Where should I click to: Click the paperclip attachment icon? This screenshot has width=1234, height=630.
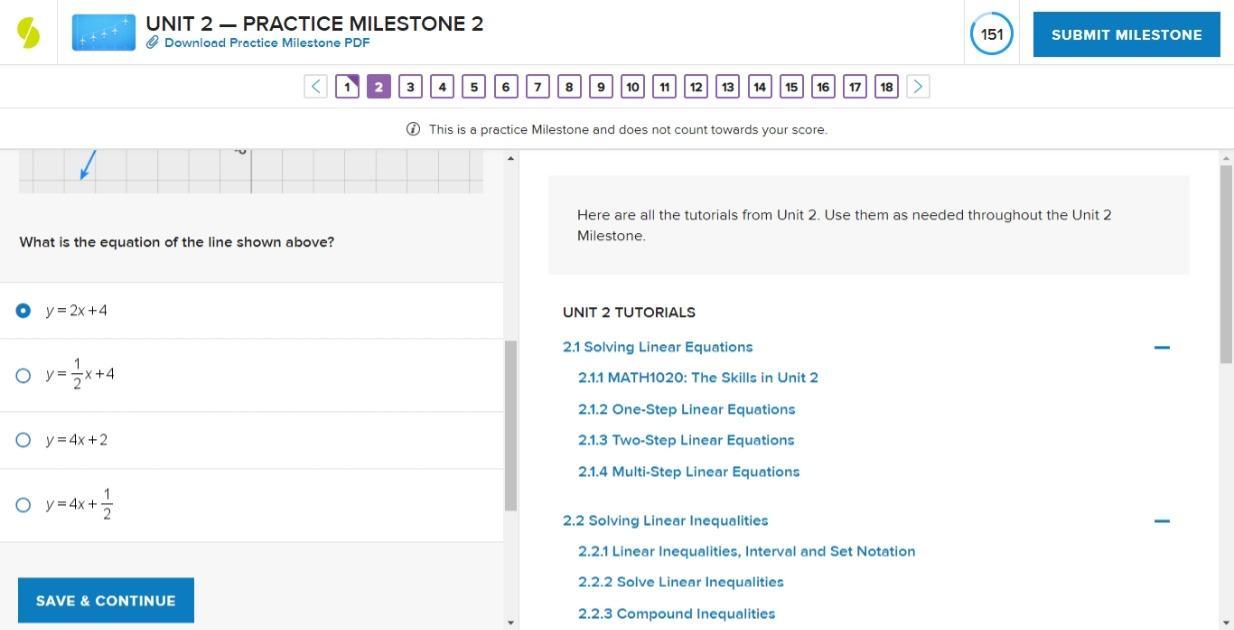152,43
